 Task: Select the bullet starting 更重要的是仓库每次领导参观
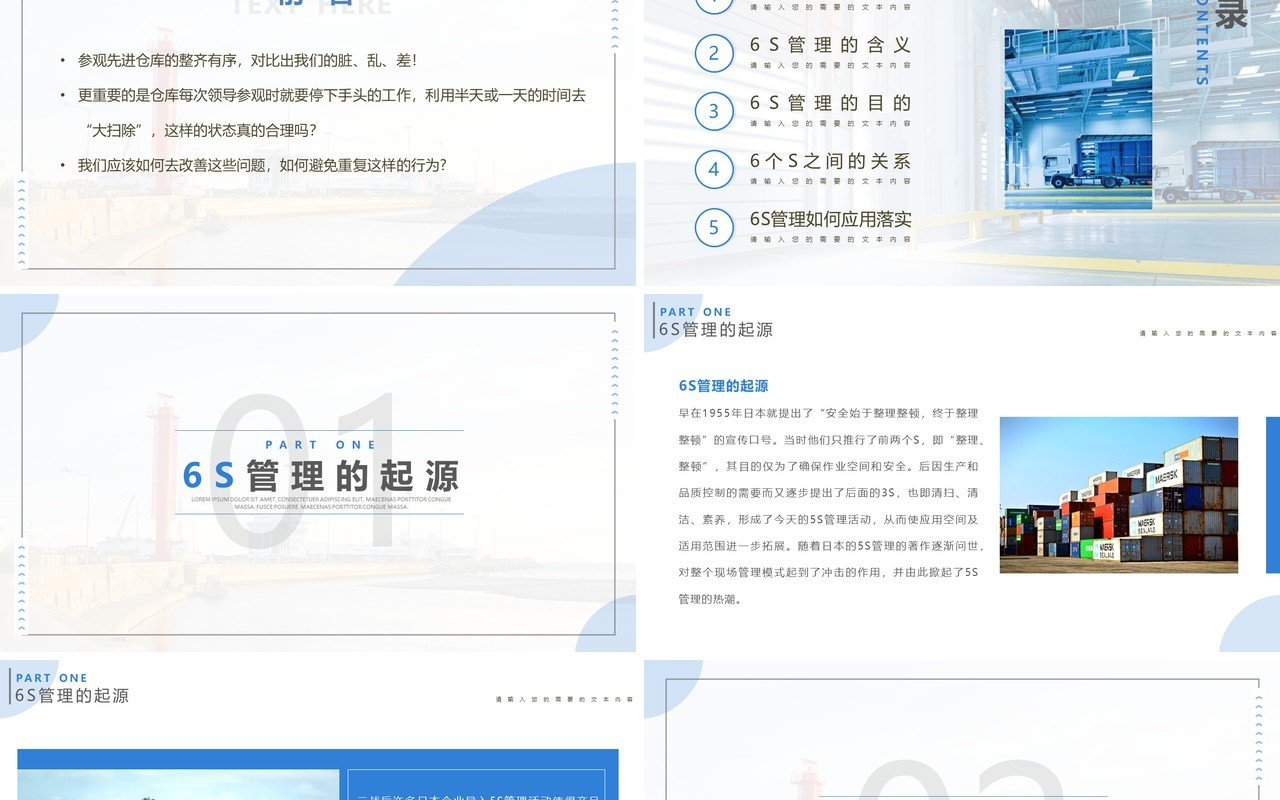click(332, 95)
